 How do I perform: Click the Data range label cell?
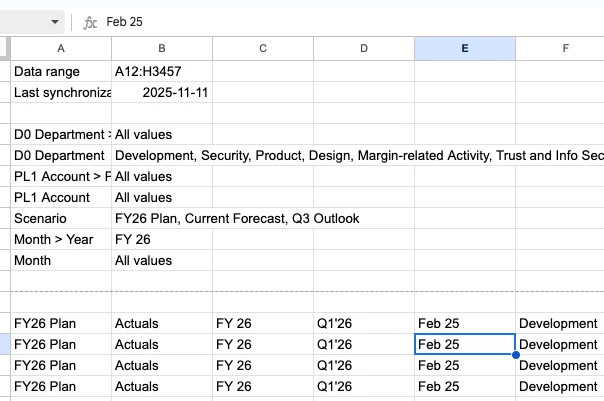(x=61, y=72)
